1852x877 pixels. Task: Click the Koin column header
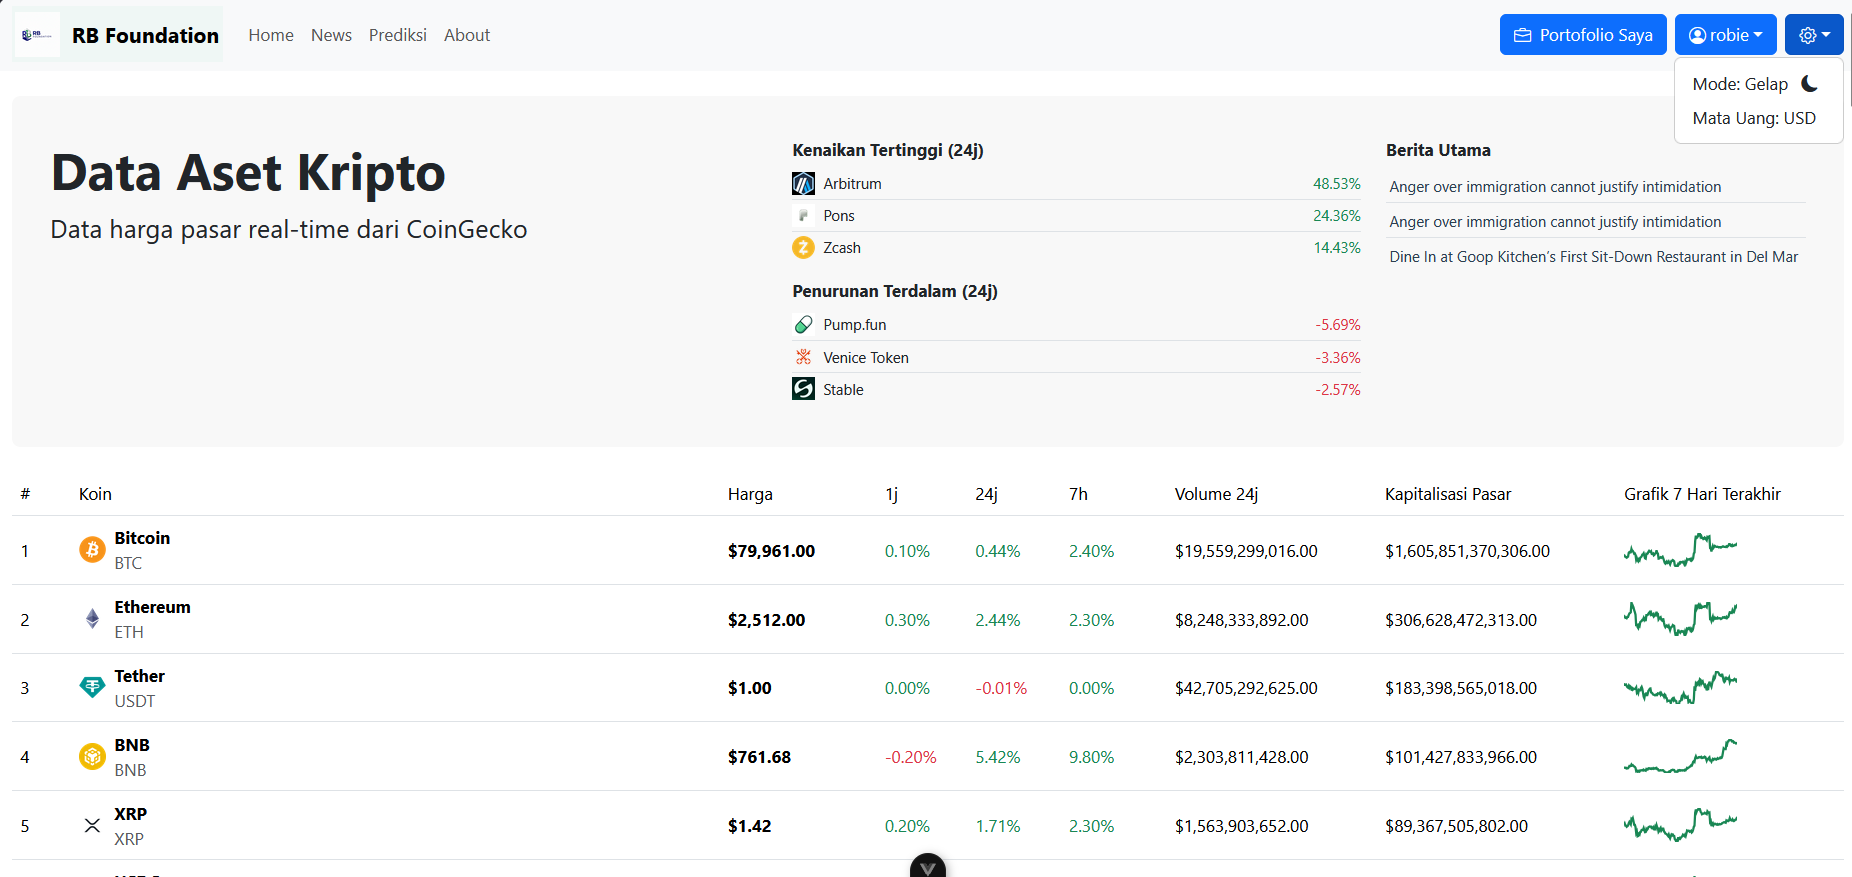coord(95,494)
